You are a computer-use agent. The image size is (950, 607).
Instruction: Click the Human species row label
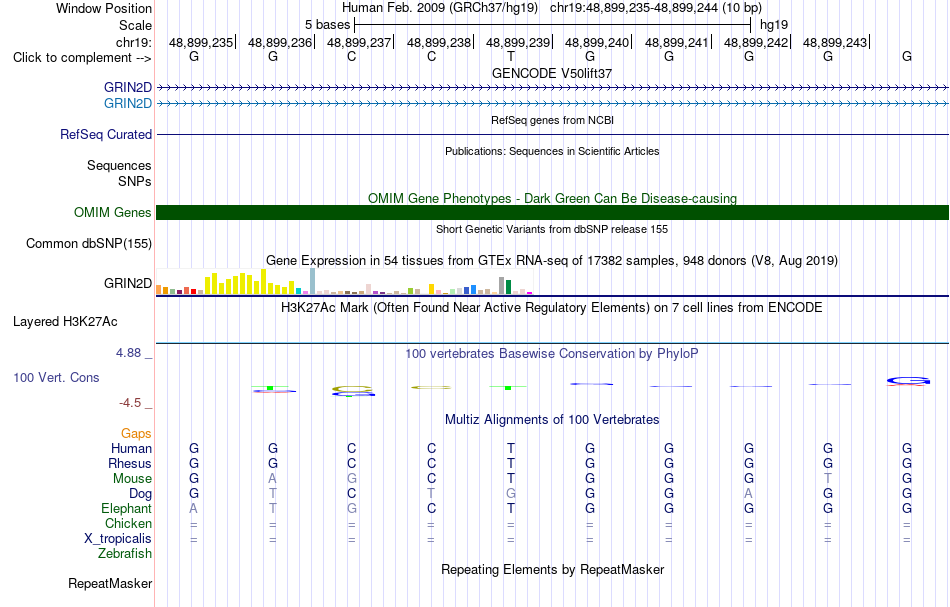pyautogui.click(x=131, y=449)
